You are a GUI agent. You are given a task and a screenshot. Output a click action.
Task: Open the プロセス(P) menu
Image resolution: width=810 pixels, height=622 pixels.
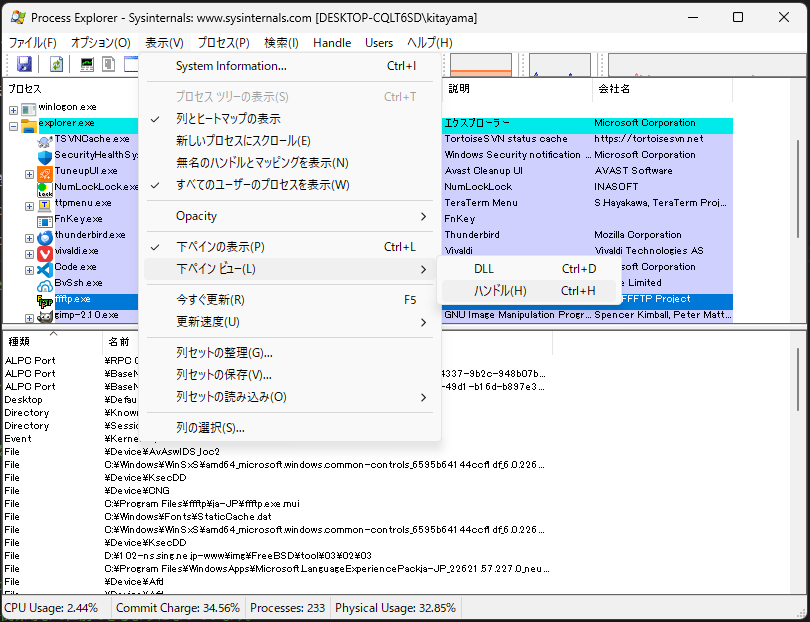click(224, 43)
